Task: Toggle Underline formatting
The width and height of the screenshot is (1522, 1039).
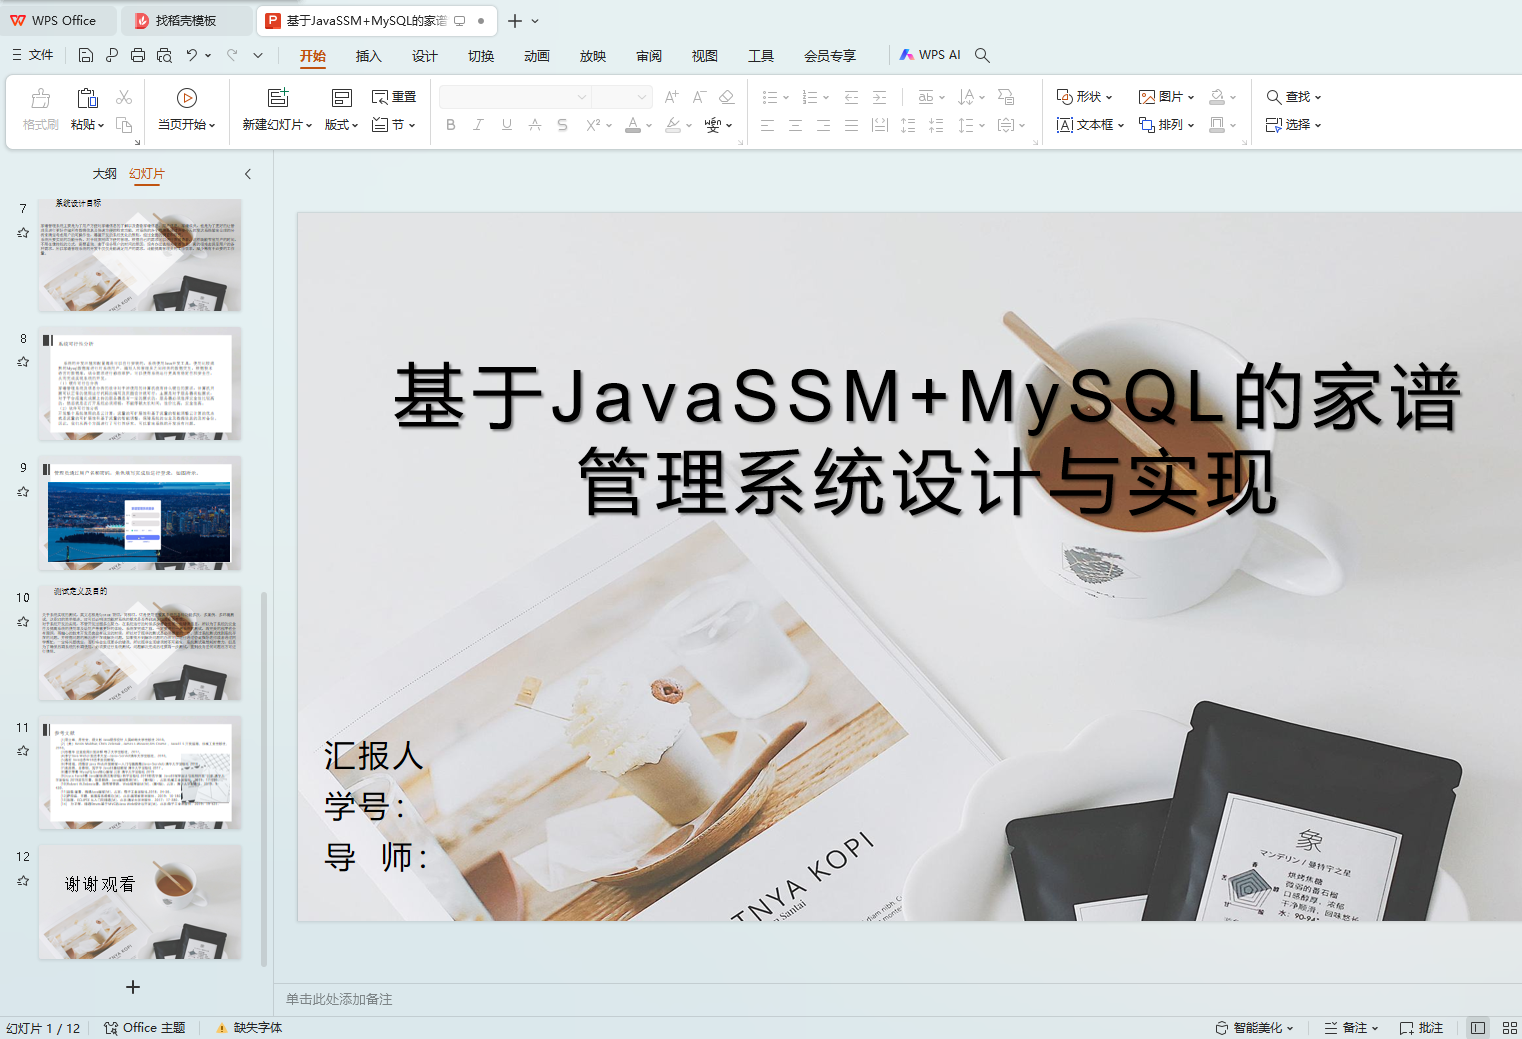Action: [x=507, y=125]
